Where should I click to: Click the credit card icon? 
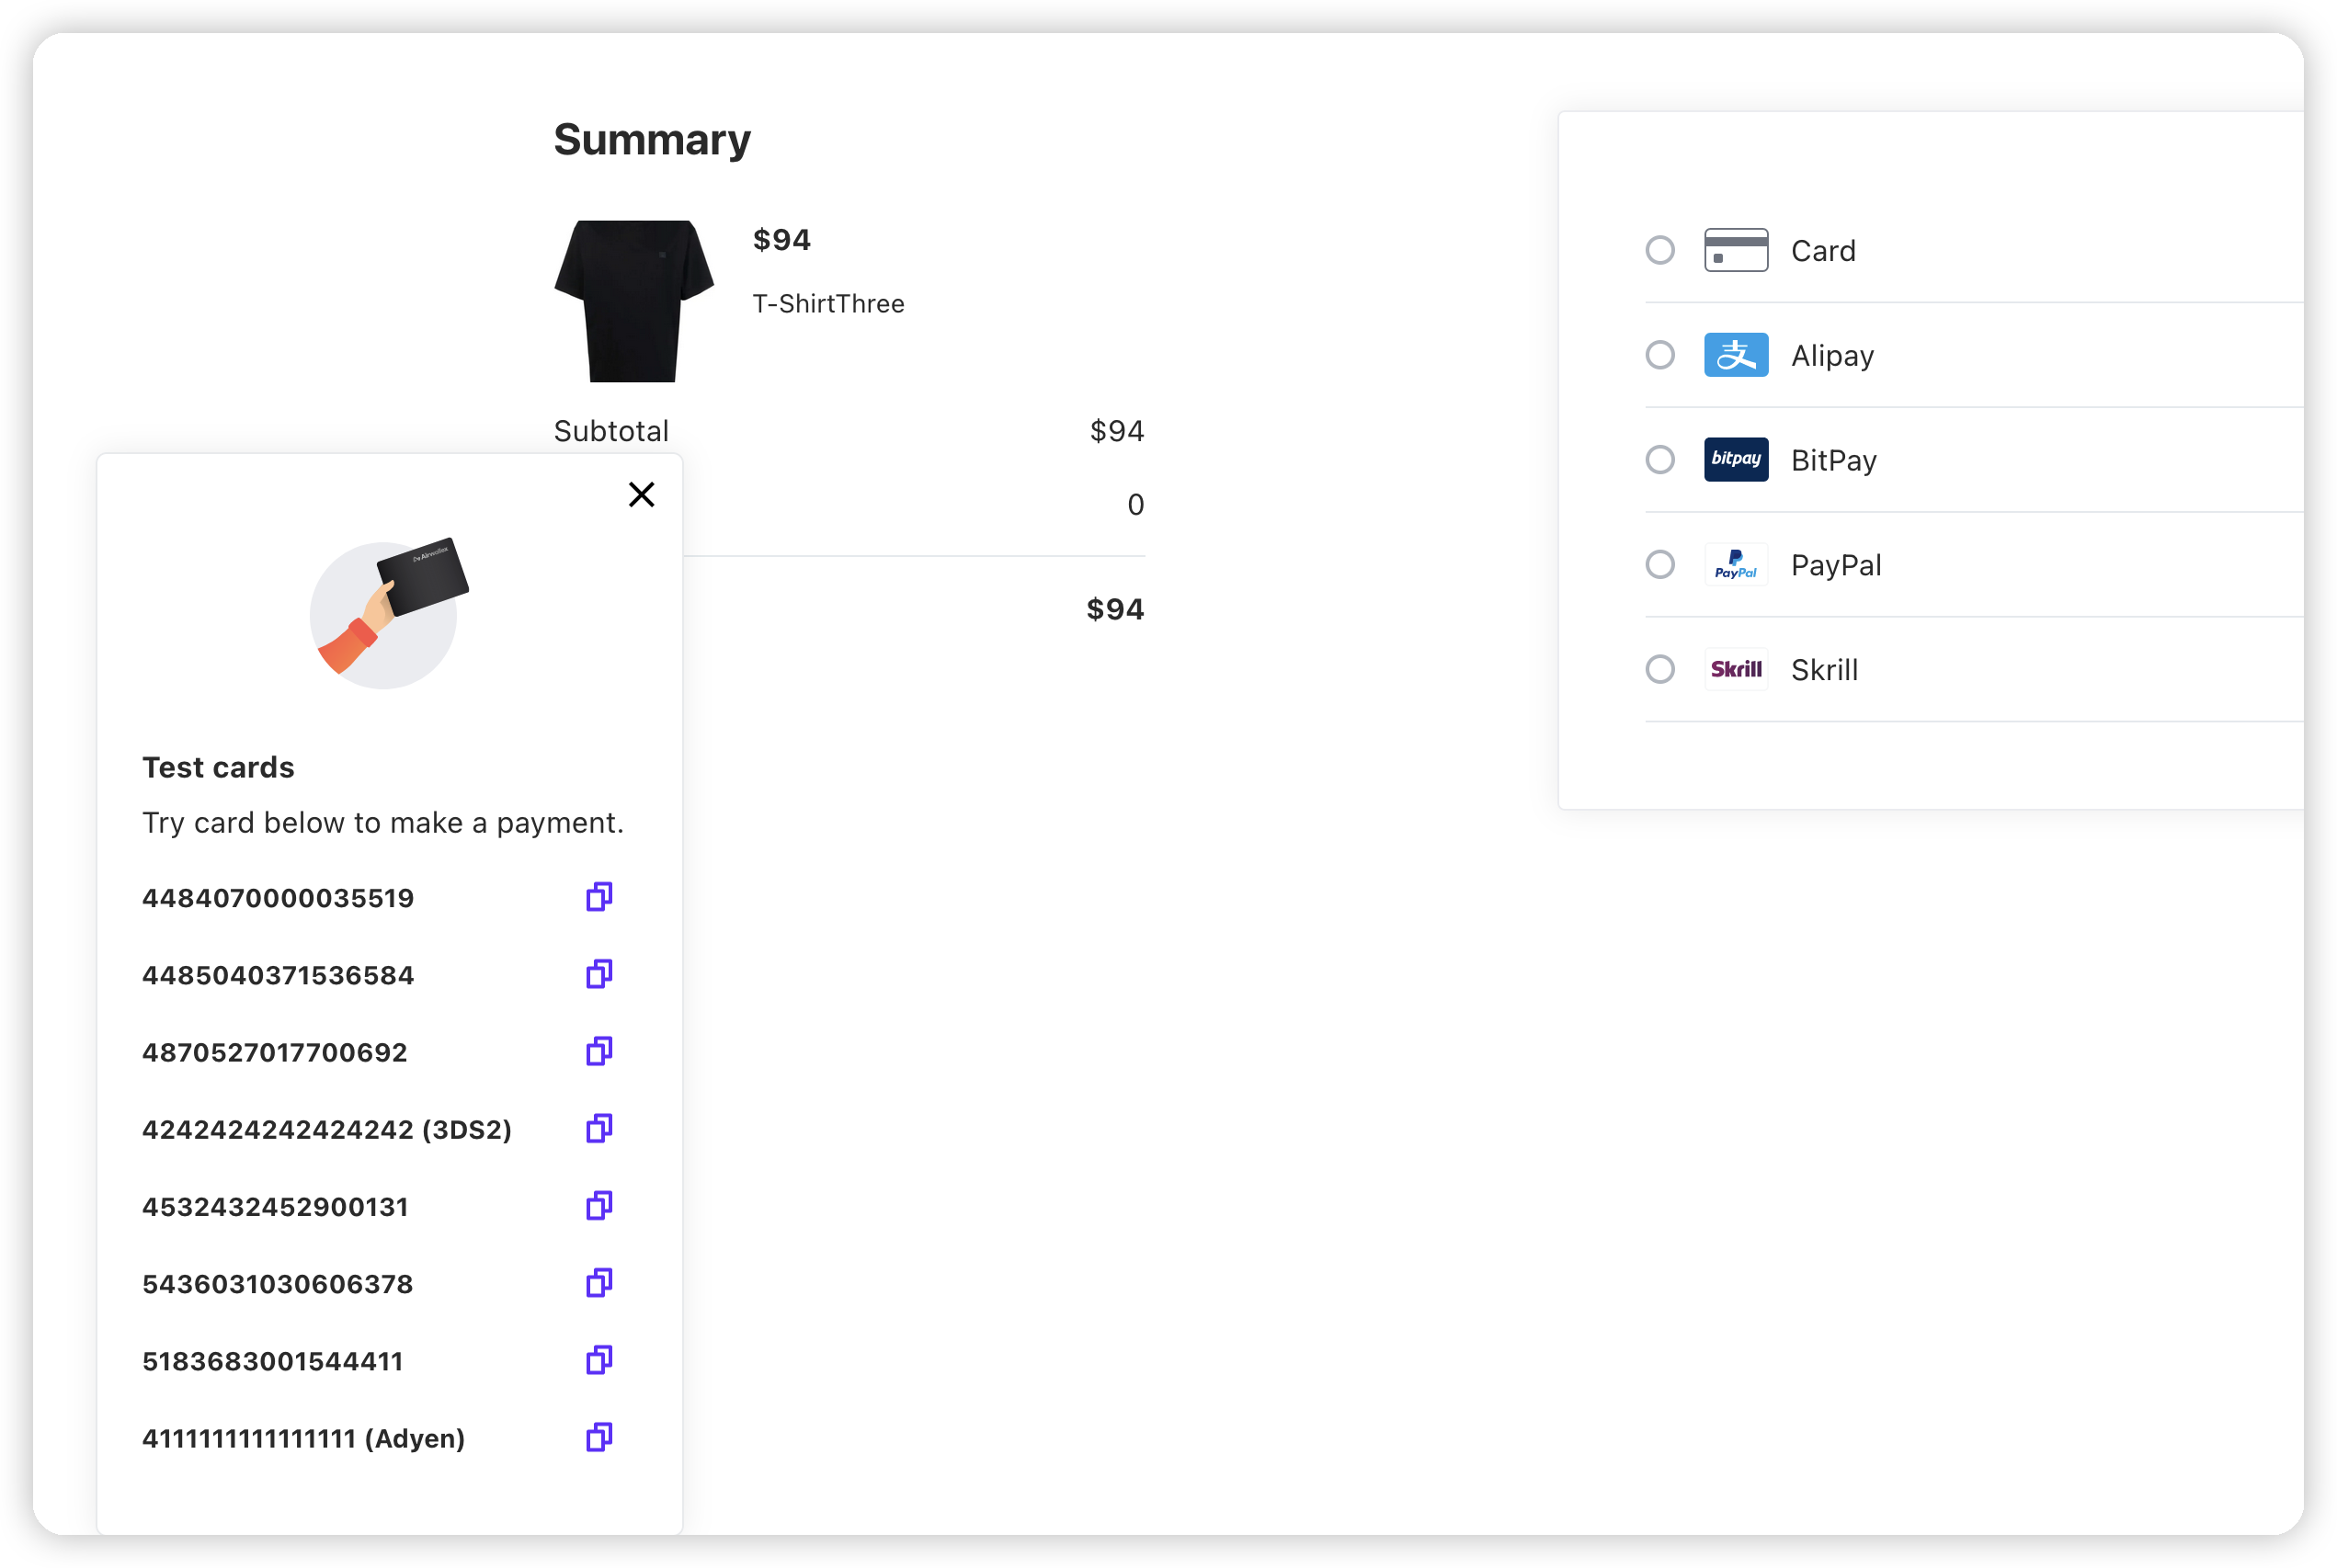pyautogui.click(x=1736, y=250)
